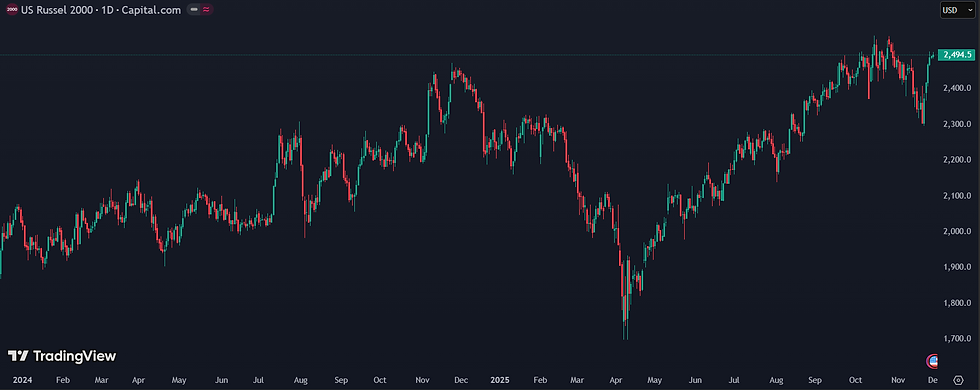Click the grey dash status indicator icon

click(195, 10)
